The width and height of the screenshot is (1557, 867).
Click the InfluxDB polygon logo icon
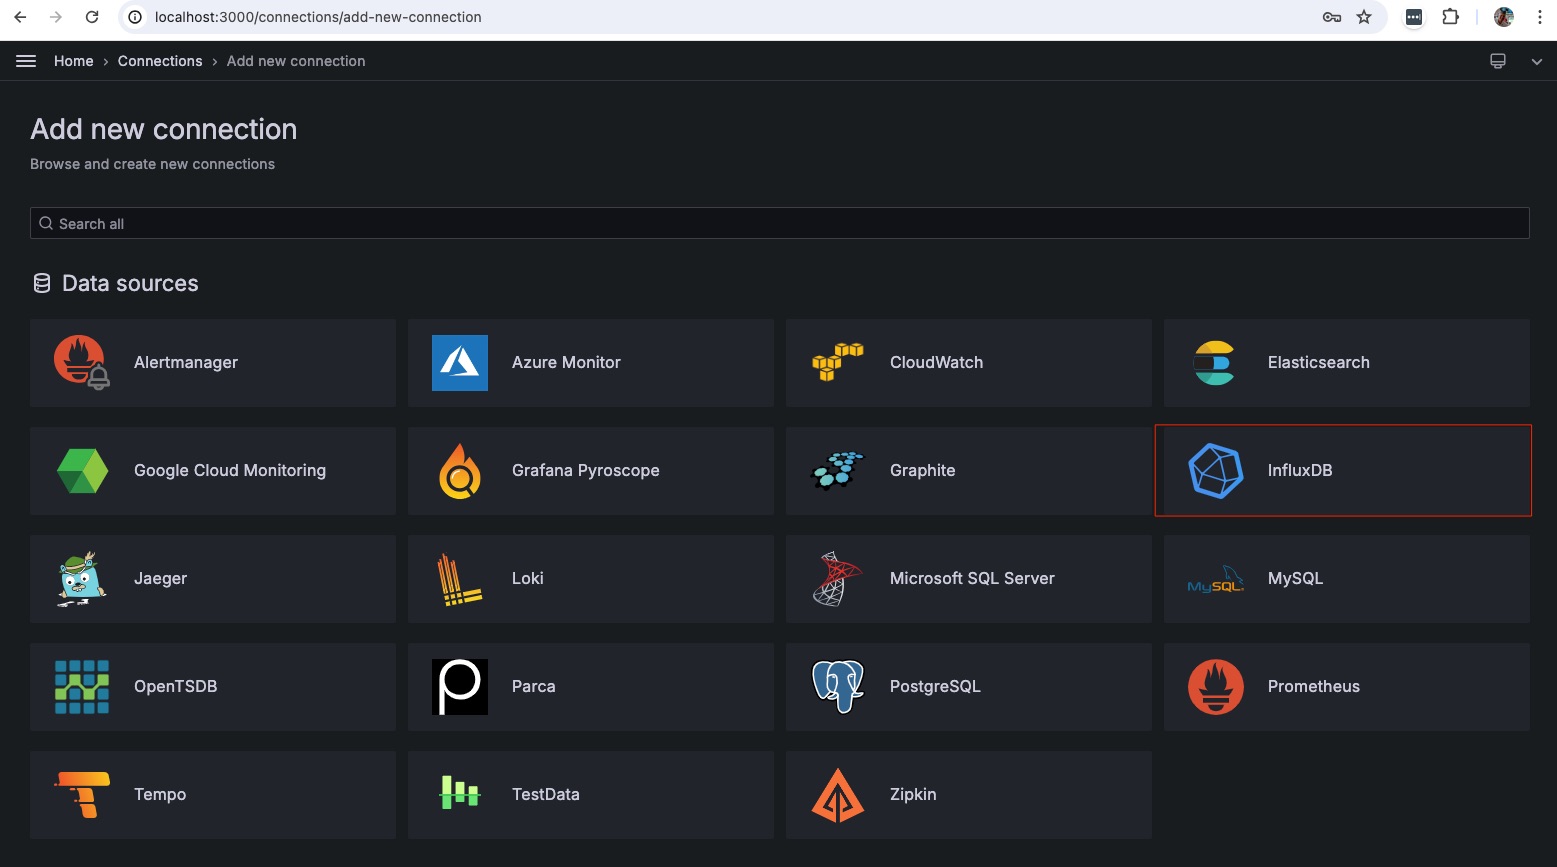tap(1216, 471)
